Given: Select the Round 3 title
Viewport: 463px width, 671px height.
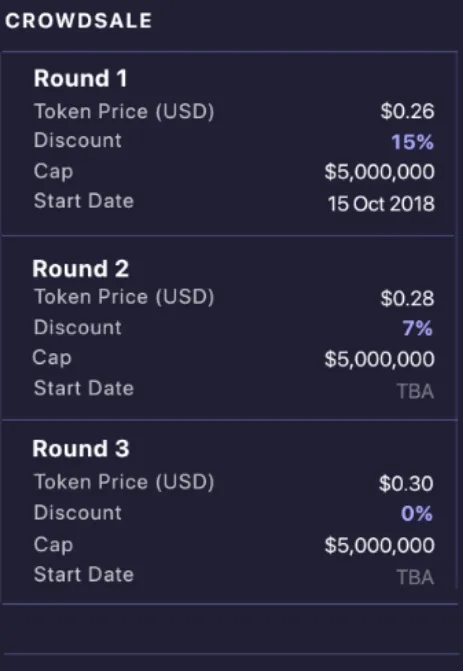Looking at the screenshot, I should [x=81, y=449].
